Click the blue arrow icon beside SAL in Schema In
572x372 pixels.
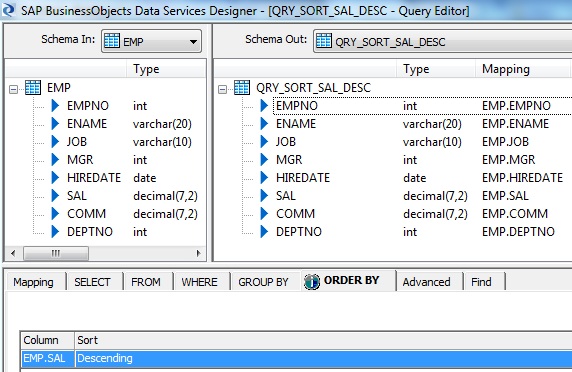pos(55,195)
